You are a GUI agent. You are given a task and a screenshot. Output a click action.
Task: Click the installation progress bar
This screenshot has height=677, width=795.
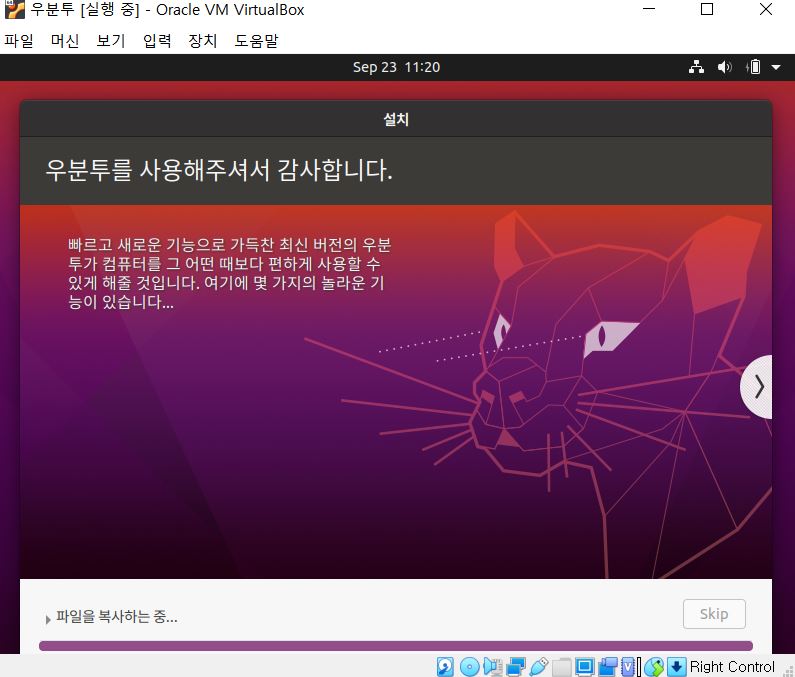click(x=395, y=646)
